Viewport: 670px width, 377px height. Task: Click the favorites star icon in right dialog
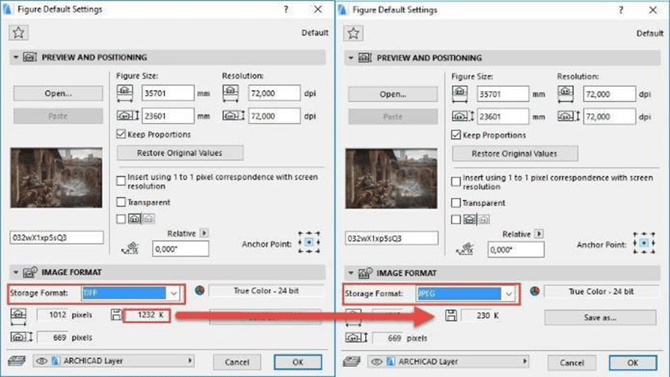click(353, 33)
